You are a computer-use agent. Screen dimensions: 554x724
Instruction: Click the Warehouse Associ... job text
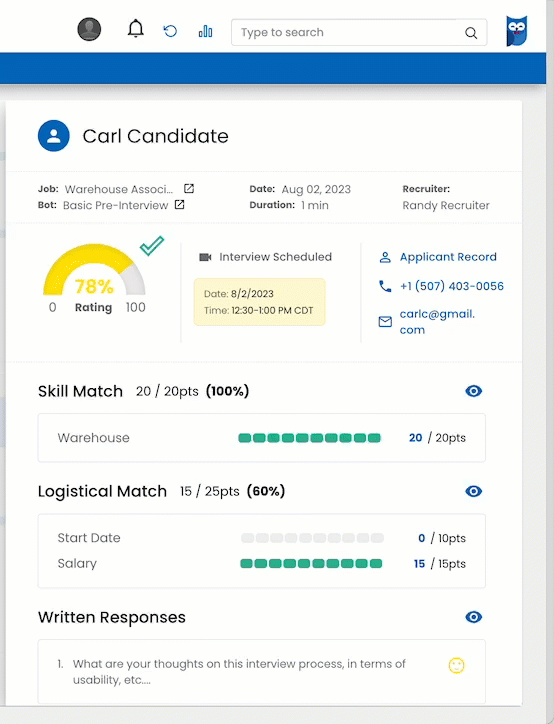[119, 189]
